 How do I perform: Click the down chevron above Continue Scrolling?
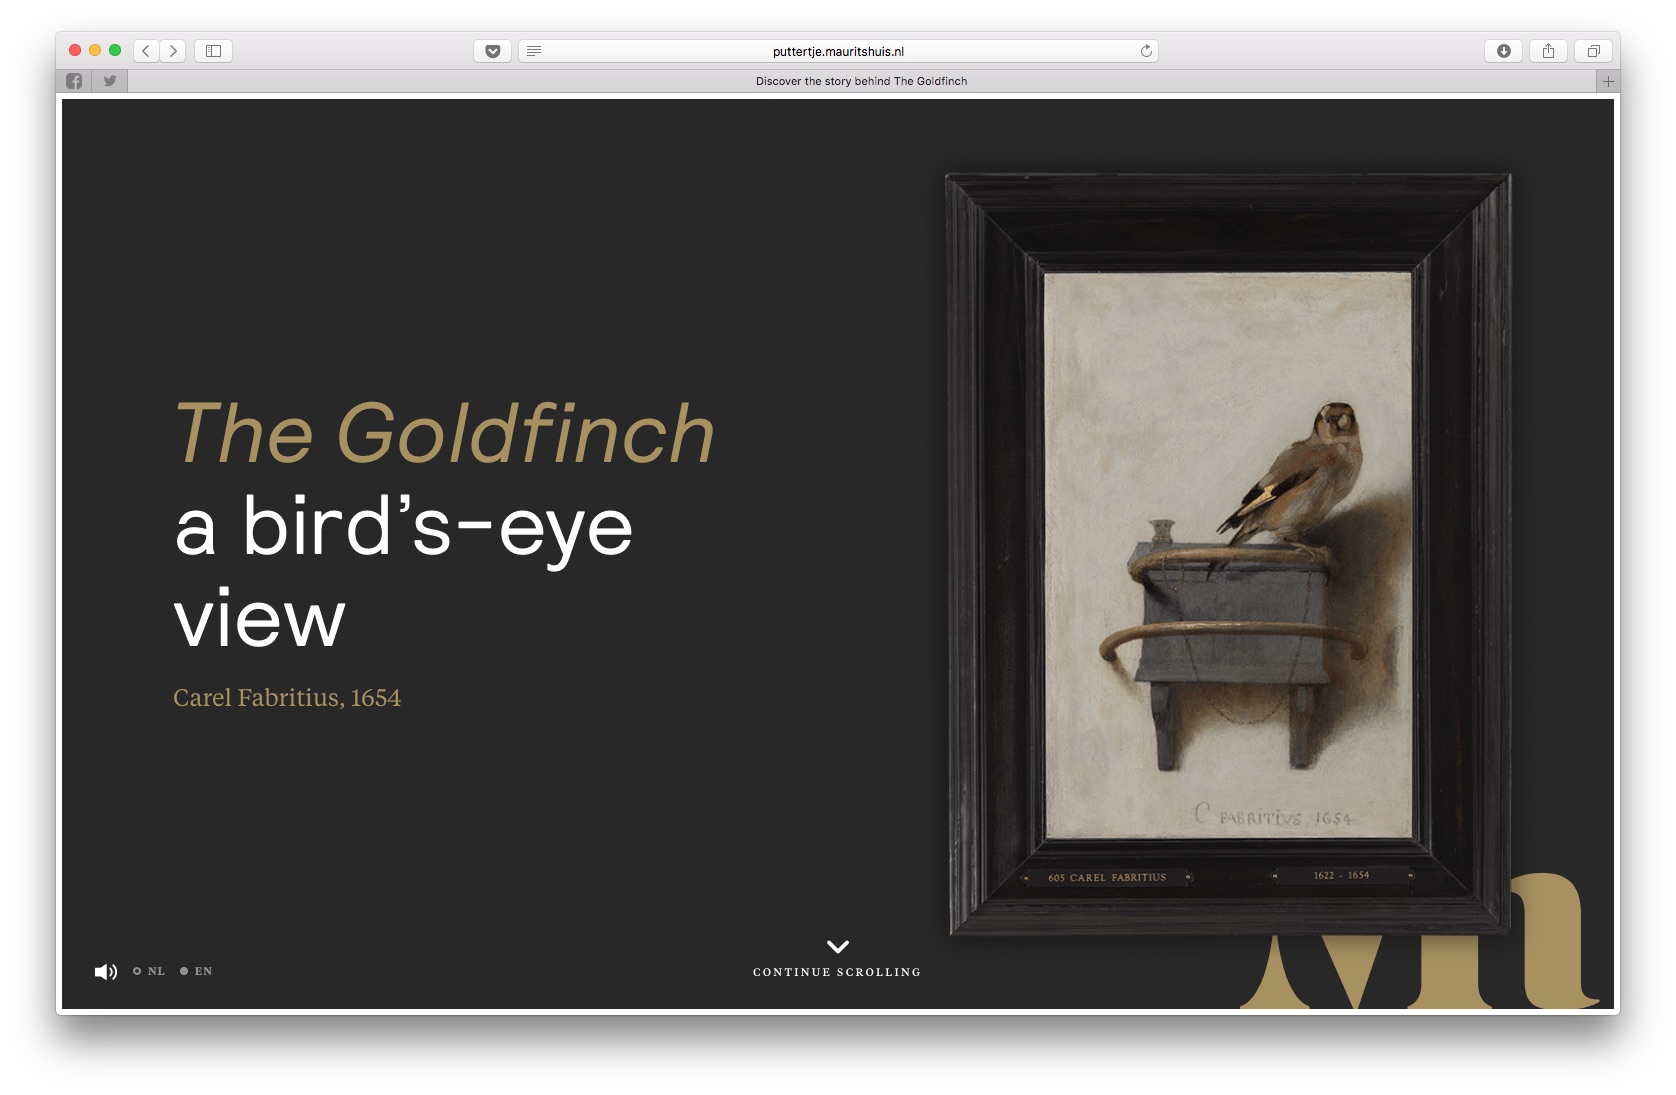(838, 946)
